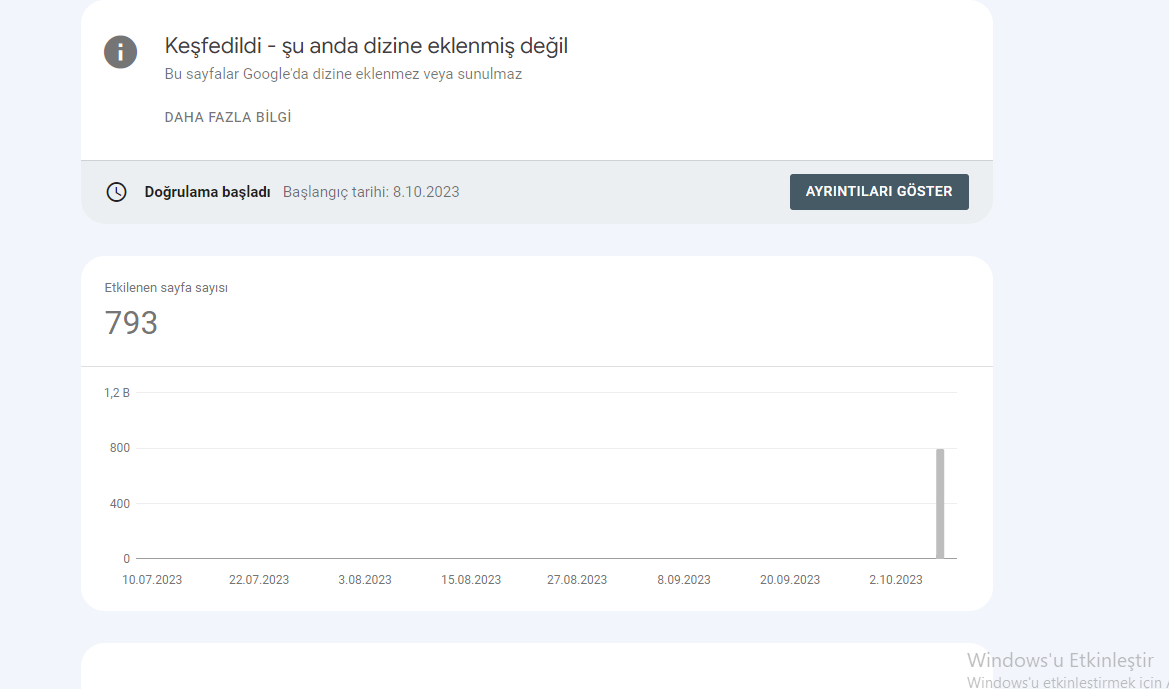Click the 22.07.2023 date label
The width and height of the screenshot is (1169, 689).
pyautogui.click(x=259, y=579)
